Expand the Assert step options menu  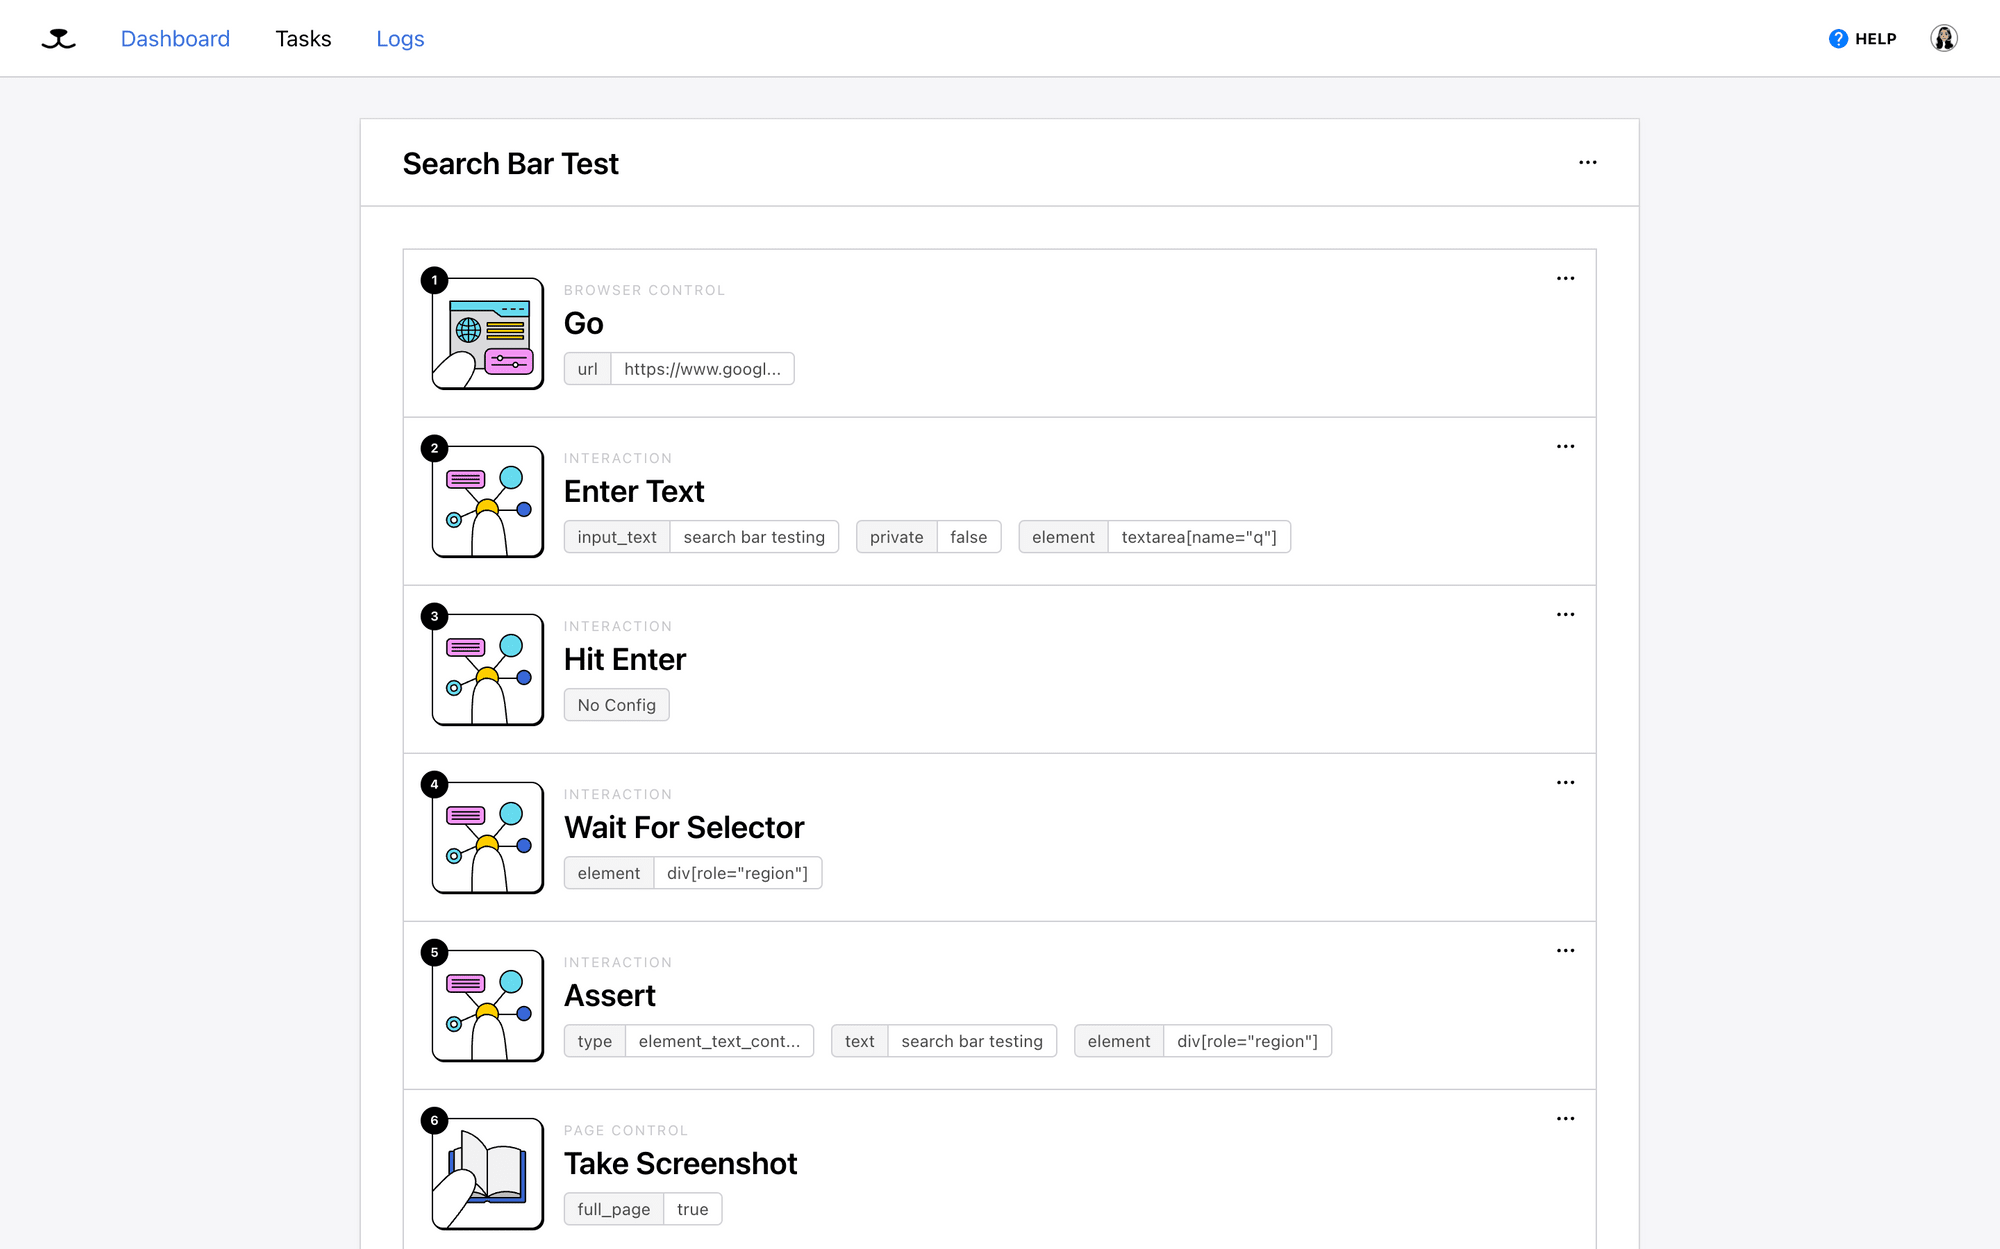1567,951
